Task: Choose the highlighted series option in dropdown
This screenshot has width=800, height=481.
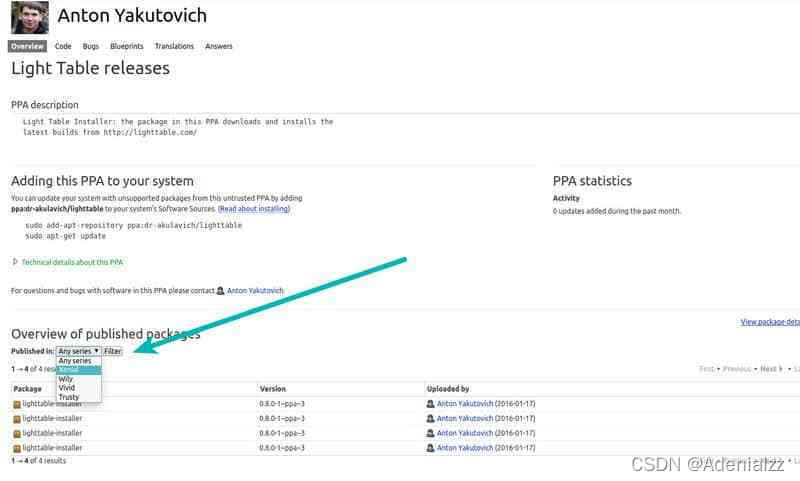Action: [x=79, y=369]
